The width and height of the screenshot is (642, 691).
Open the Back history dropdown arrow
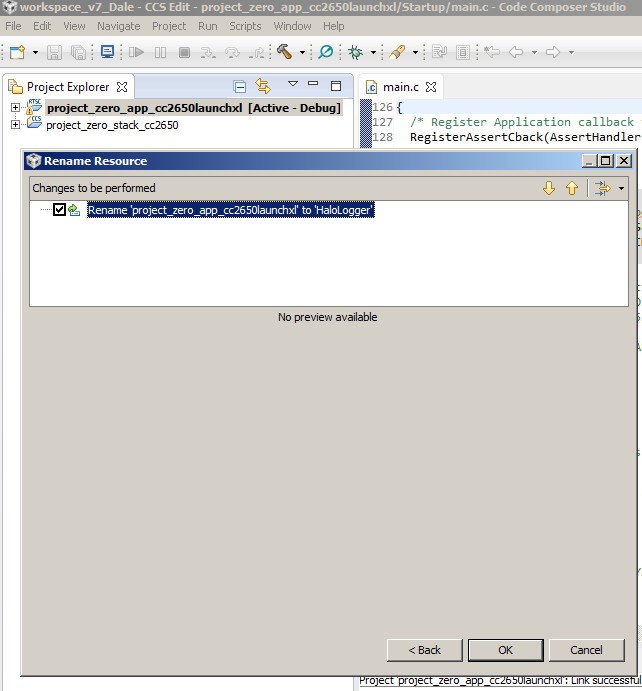coord(534,52)
